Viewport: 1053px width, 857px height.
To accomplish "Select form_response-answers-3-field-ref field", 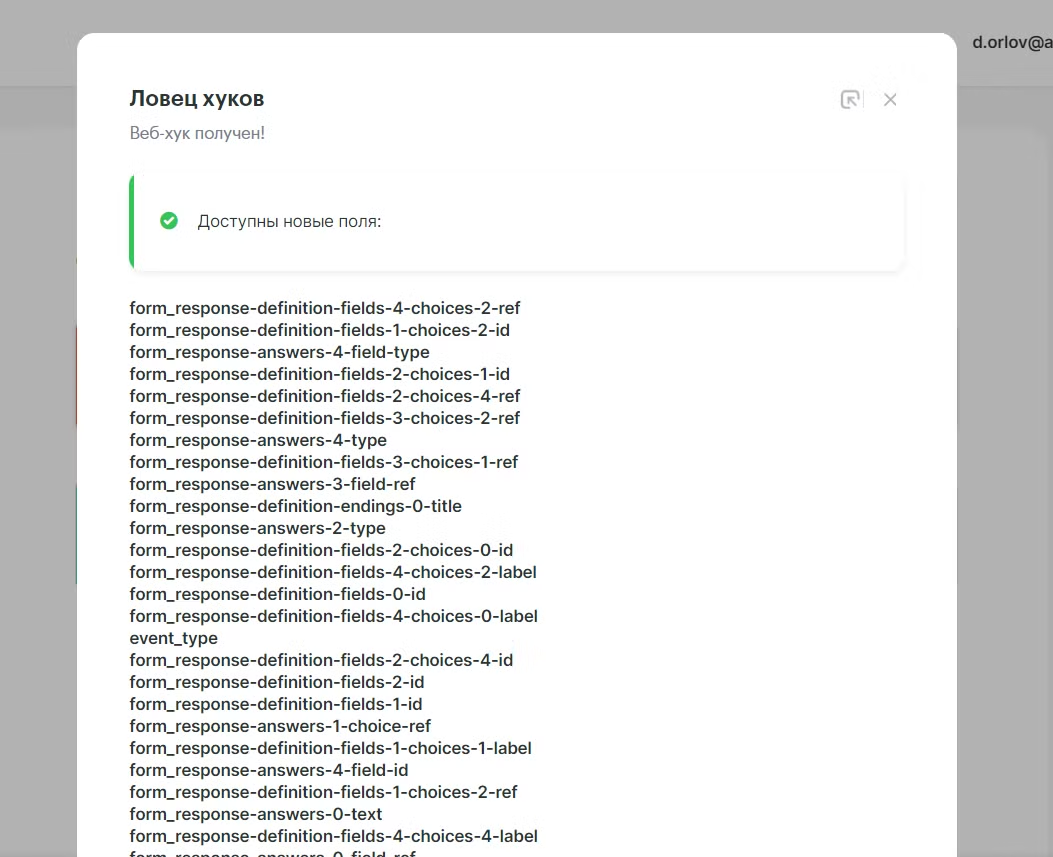I will coord(272,484).
